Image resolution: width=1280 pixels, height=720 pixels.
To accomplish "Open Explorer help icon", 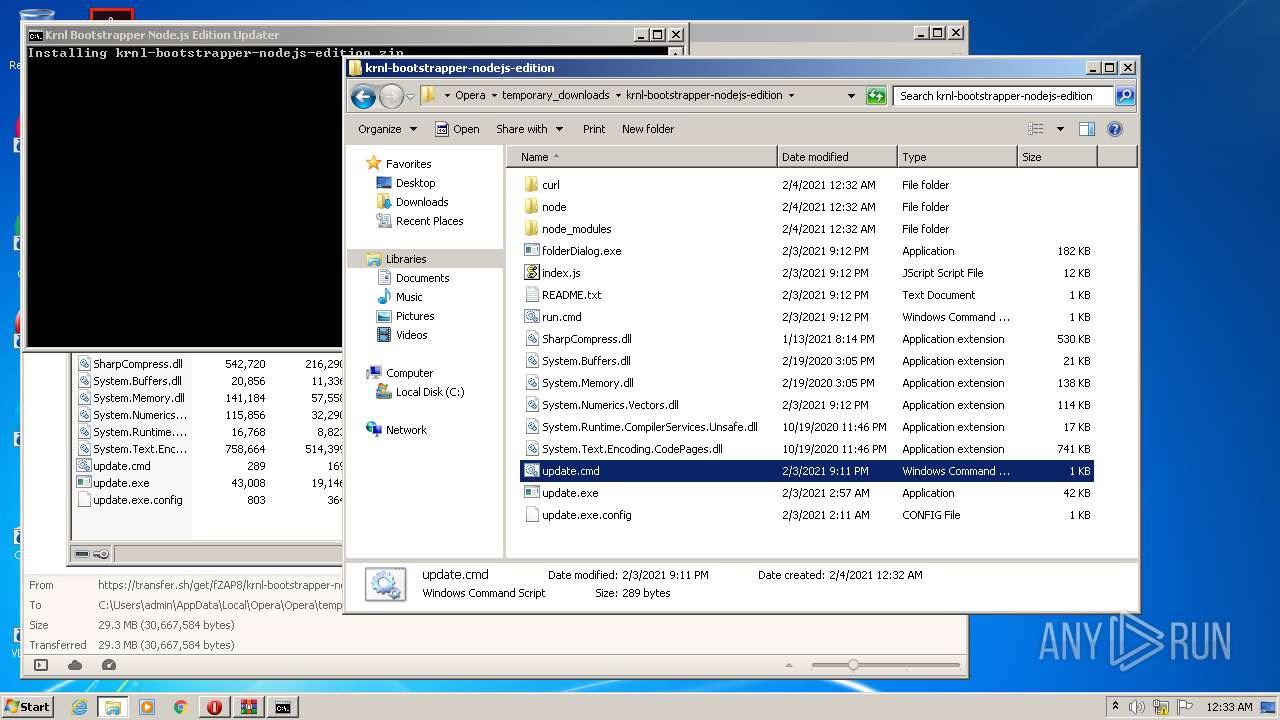I will 1115,129.
